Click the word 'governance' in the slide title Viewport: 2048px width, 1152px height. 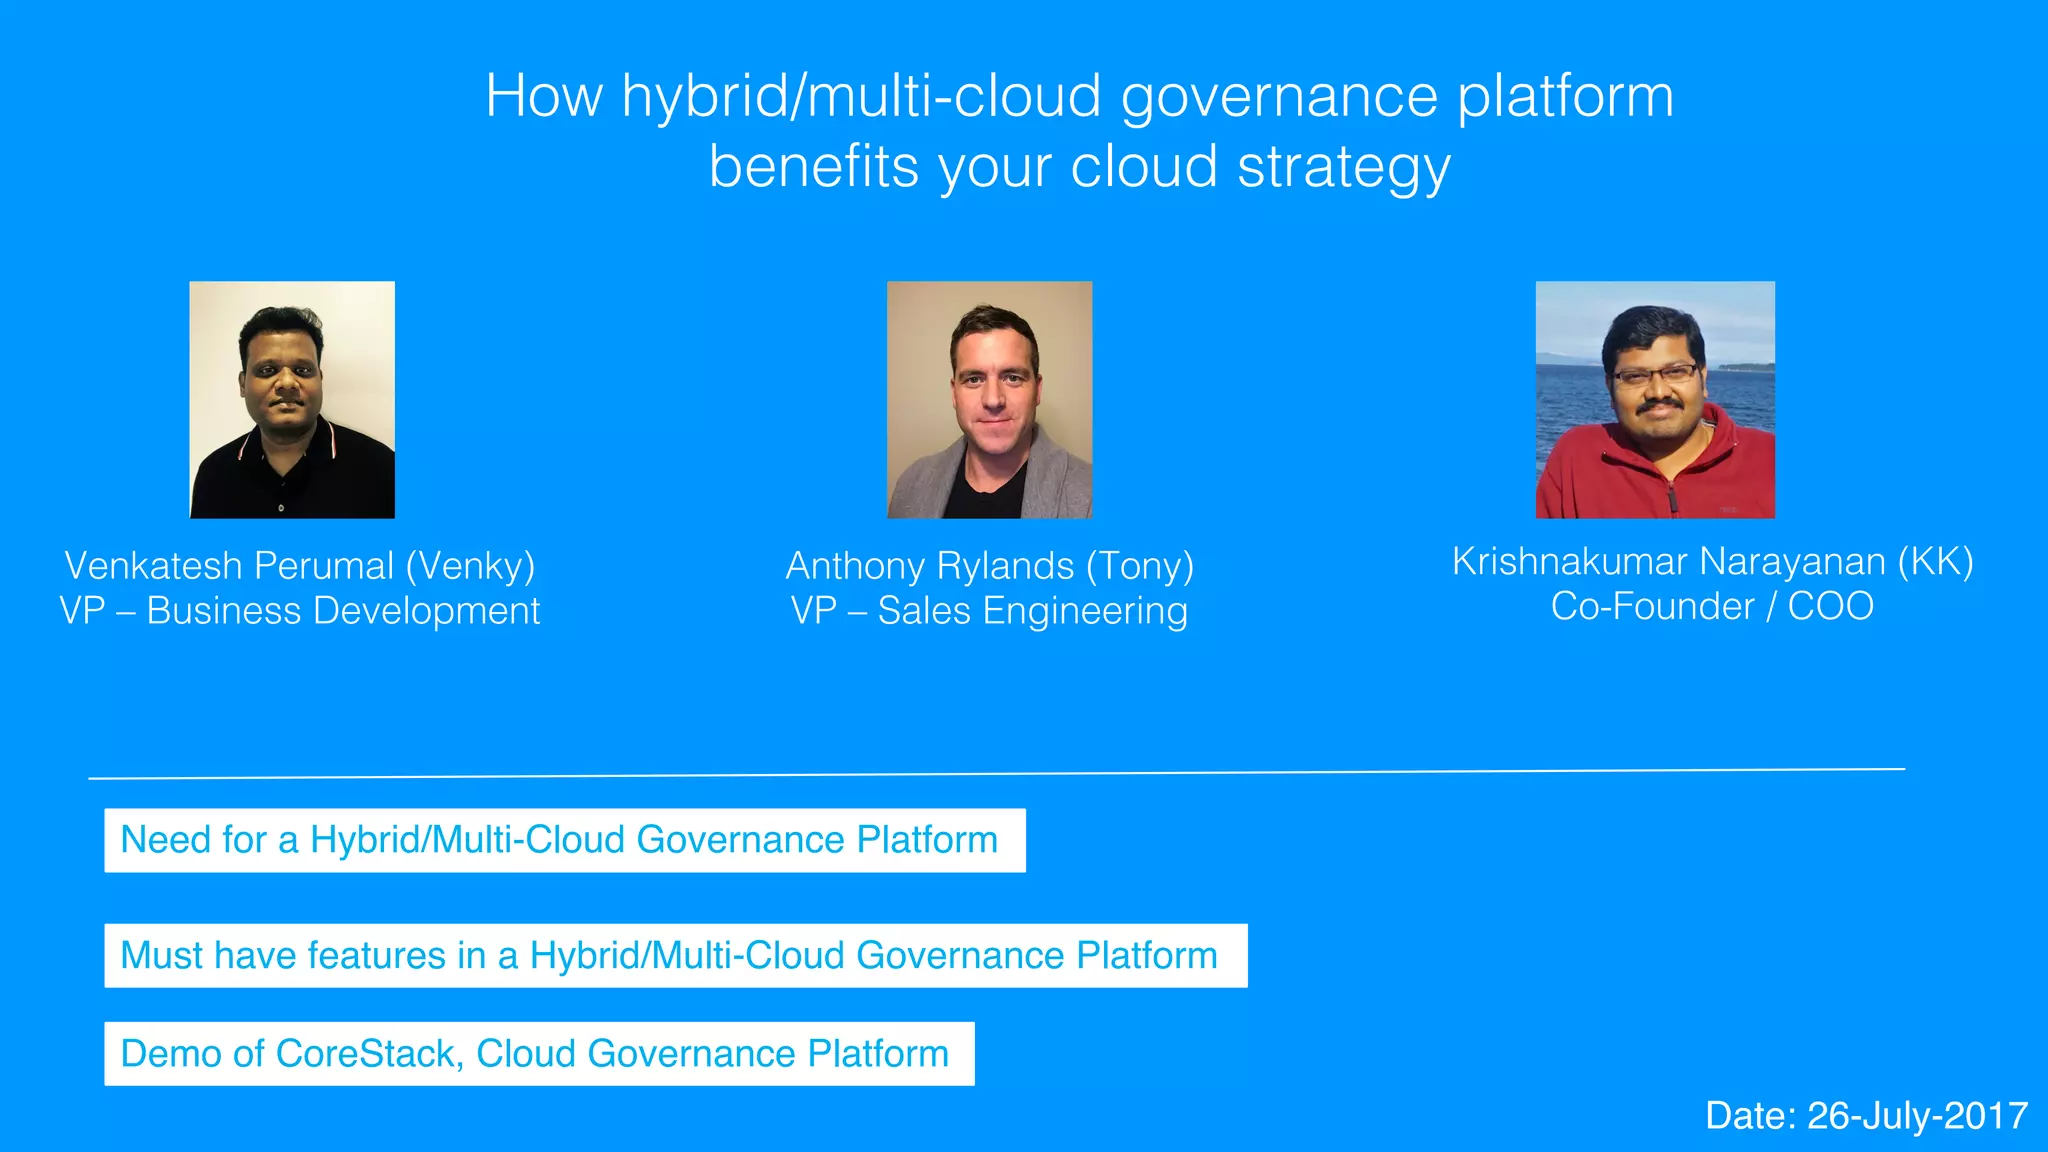coord(1279,97)
